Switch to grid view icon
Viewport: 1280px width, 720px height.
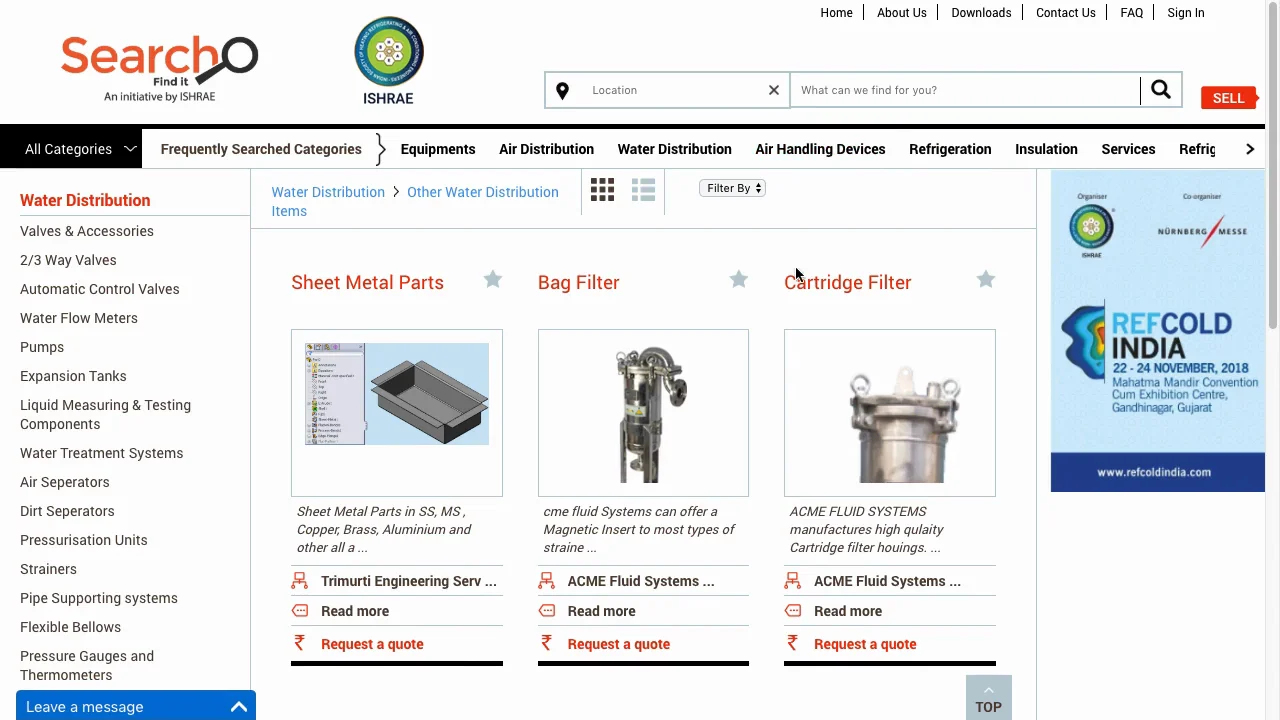[602, 190]
